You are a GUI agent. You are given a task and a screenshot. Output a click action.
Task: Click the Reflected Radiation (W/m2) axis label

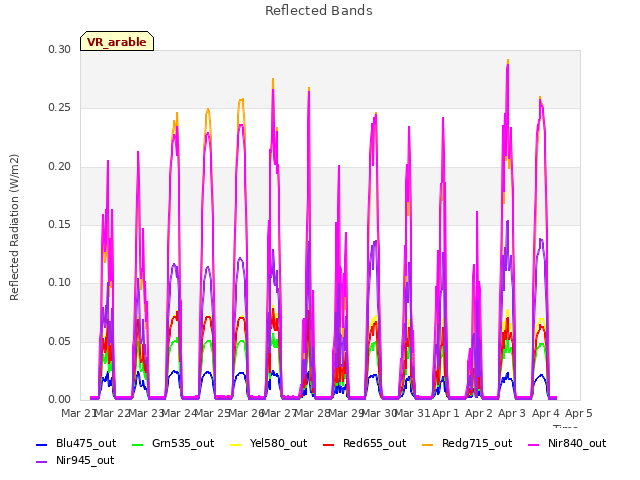14,227
